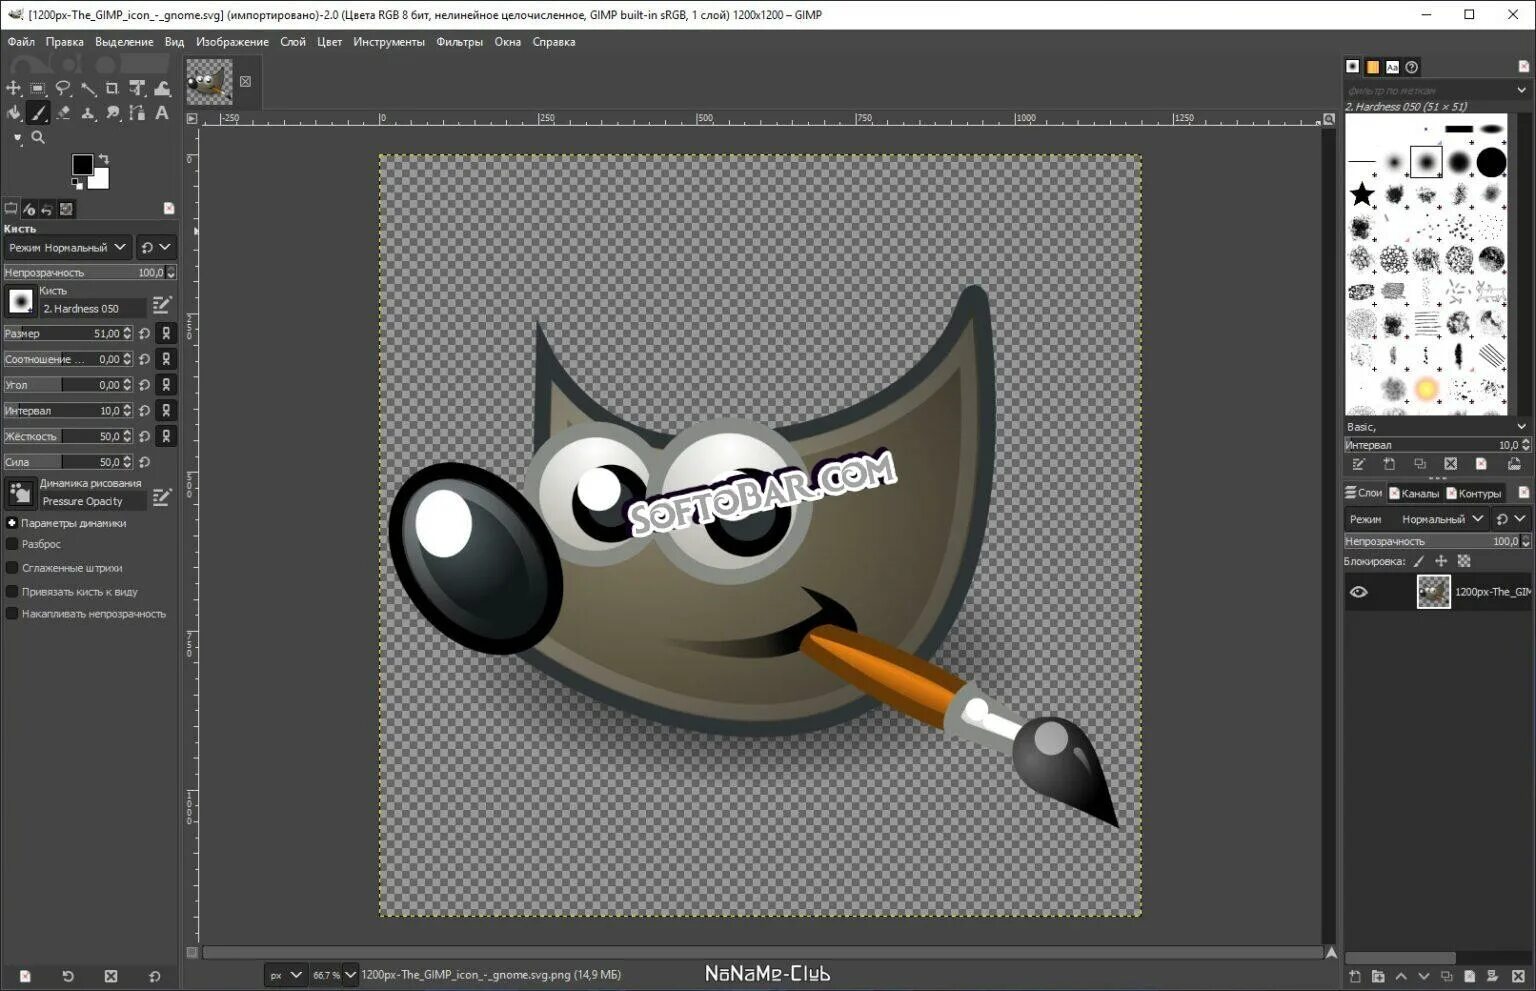Edit the Hardness 050 brush
Viewport: 1536px width, 991px height.
(x=162, y=304)
